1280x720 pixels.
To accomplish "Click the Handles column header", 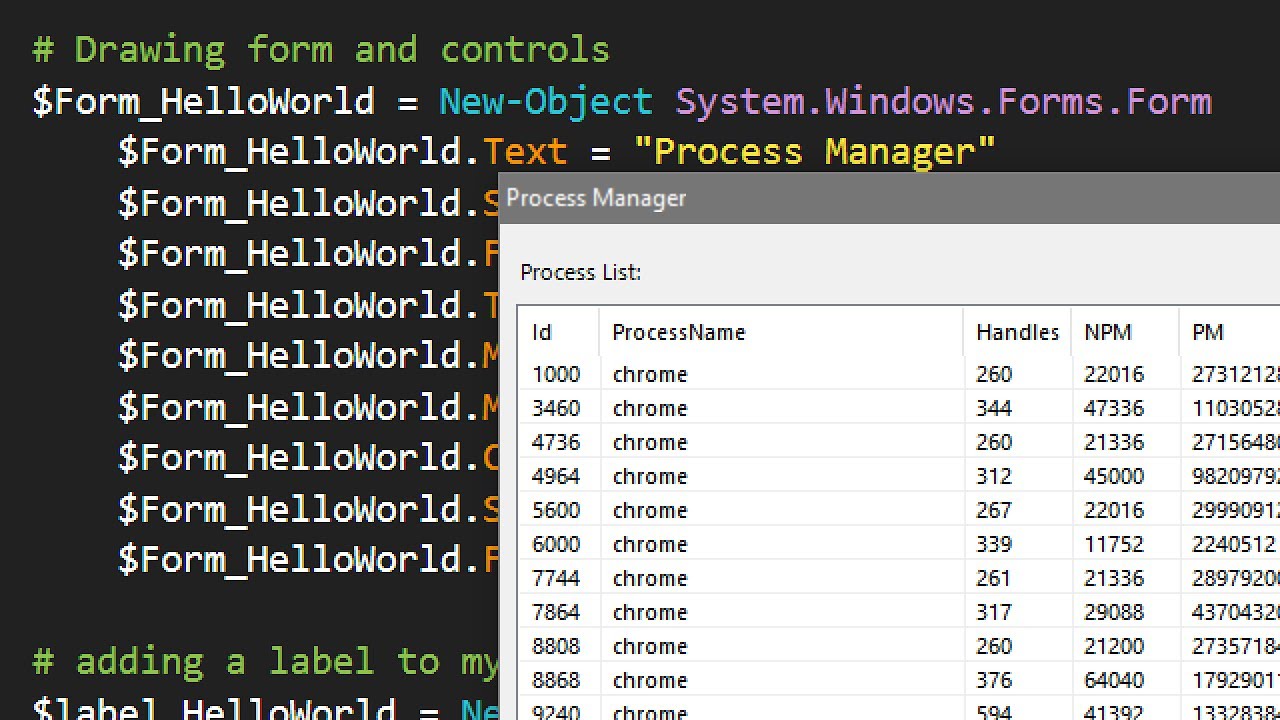I will pyautogui.click(x=1017, y=332).
